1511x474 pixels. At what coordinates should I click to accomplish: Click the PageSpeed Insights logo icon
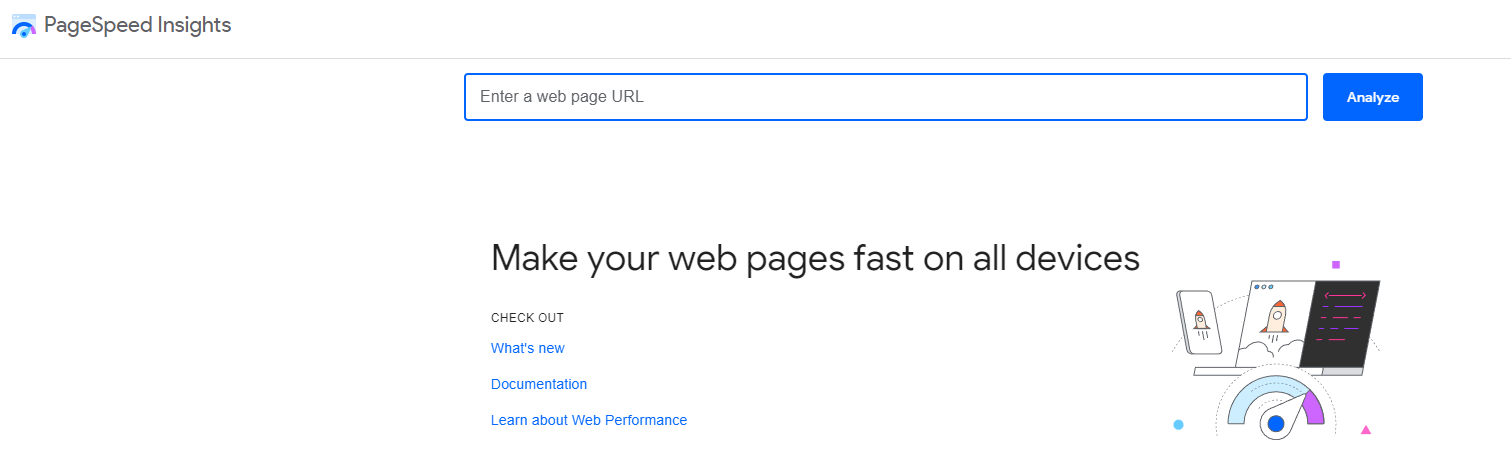point(24,26)
